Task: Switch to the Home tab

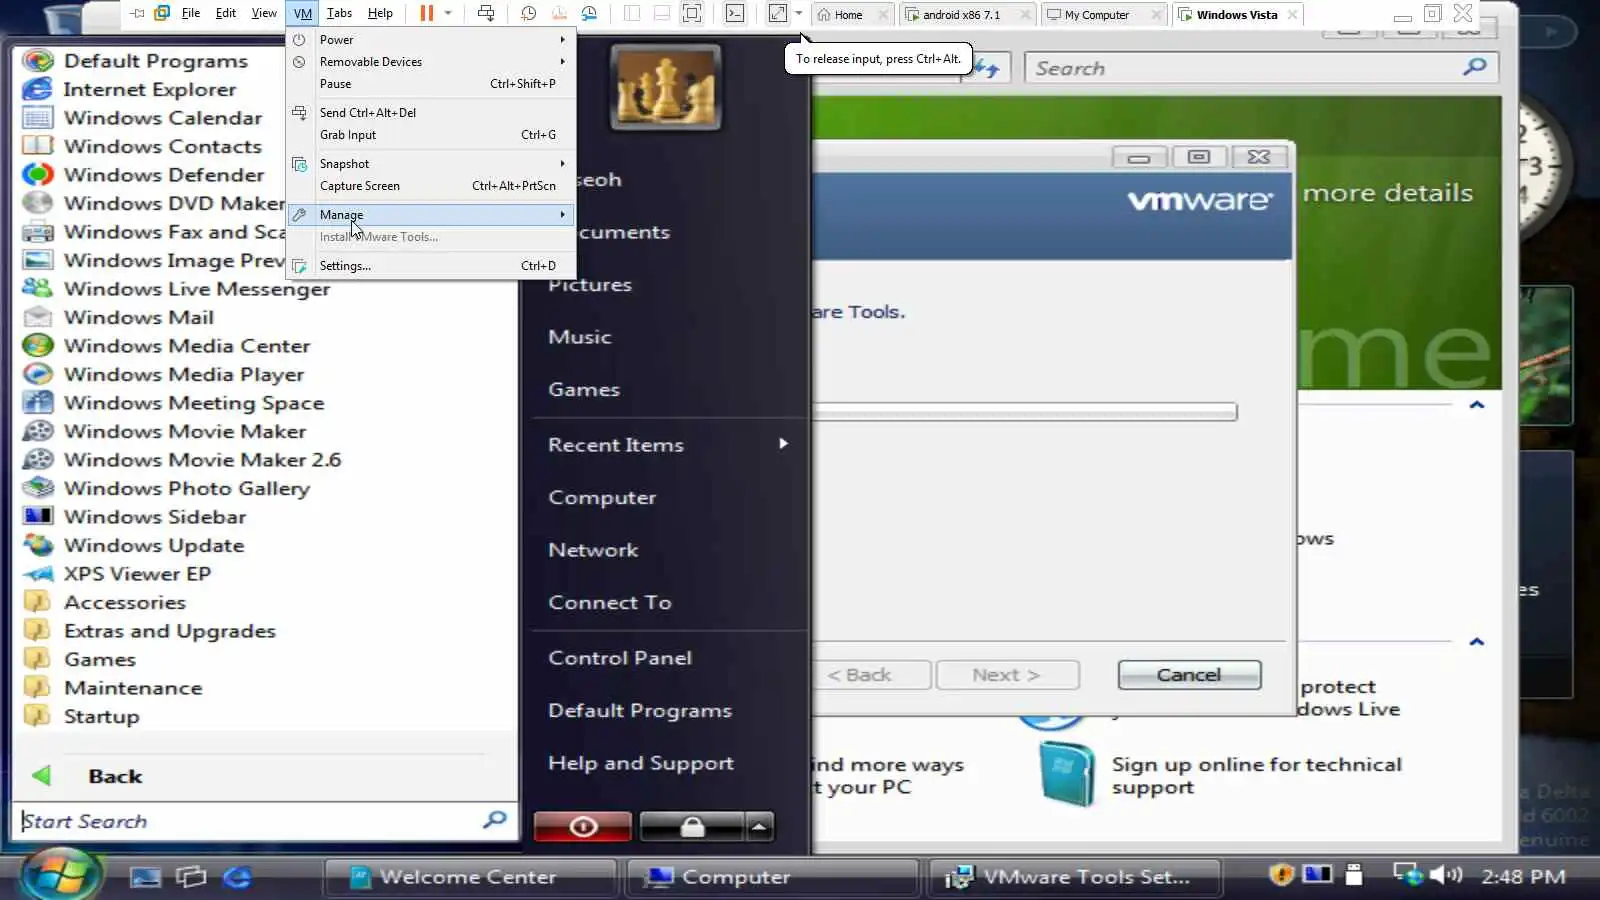Action: 848,15
